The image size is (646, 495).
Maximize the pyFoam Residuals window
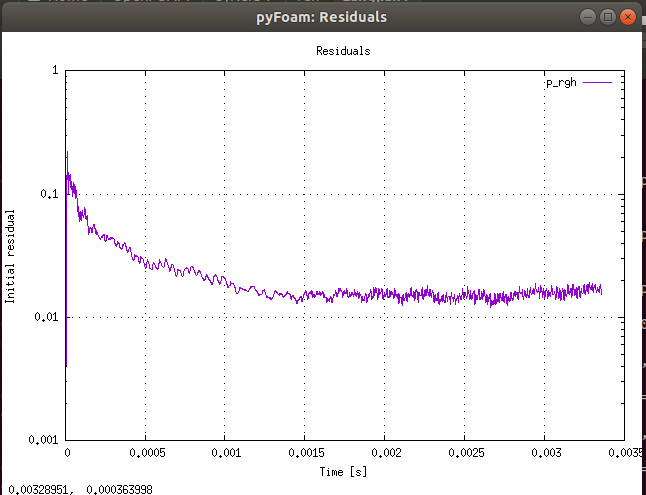606,17
